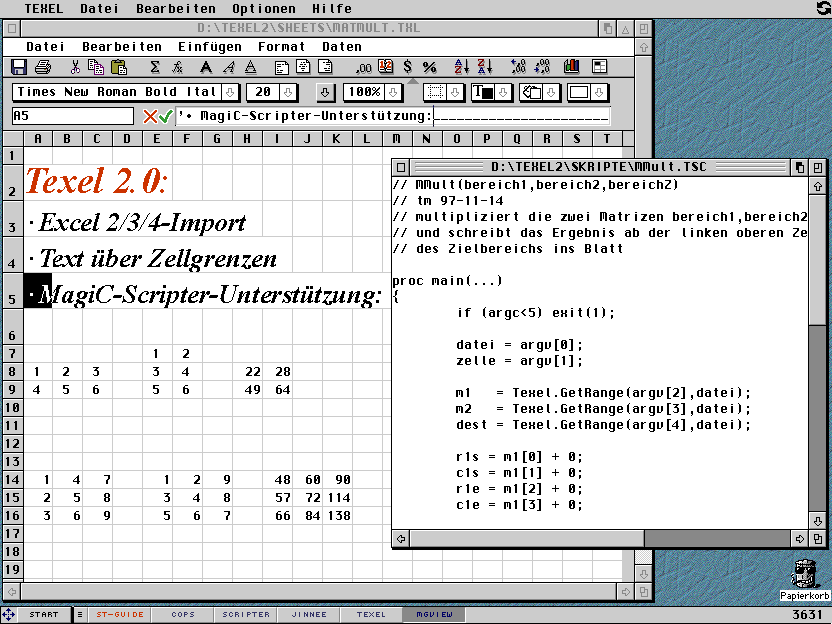The height and width of the screenshot is (624, 832).
Task: Confirm the cell edit with green checkmark
Action: (x=166, y=116)
